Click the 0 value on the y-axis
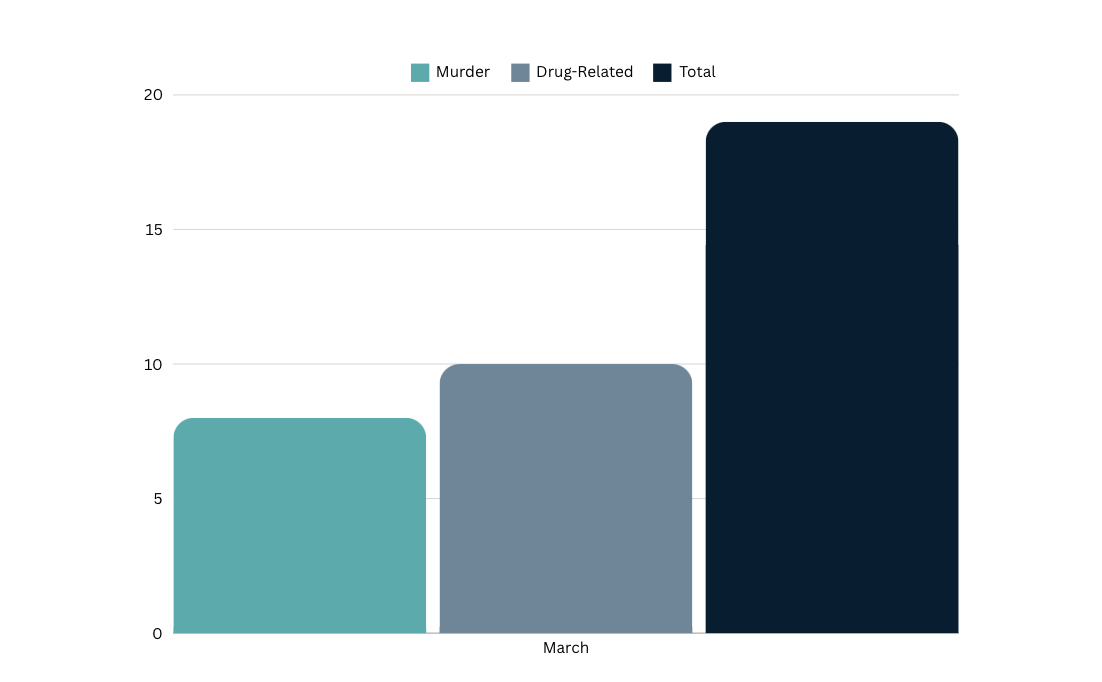The height and width of the screenshot is (682, 1102). 157,634
